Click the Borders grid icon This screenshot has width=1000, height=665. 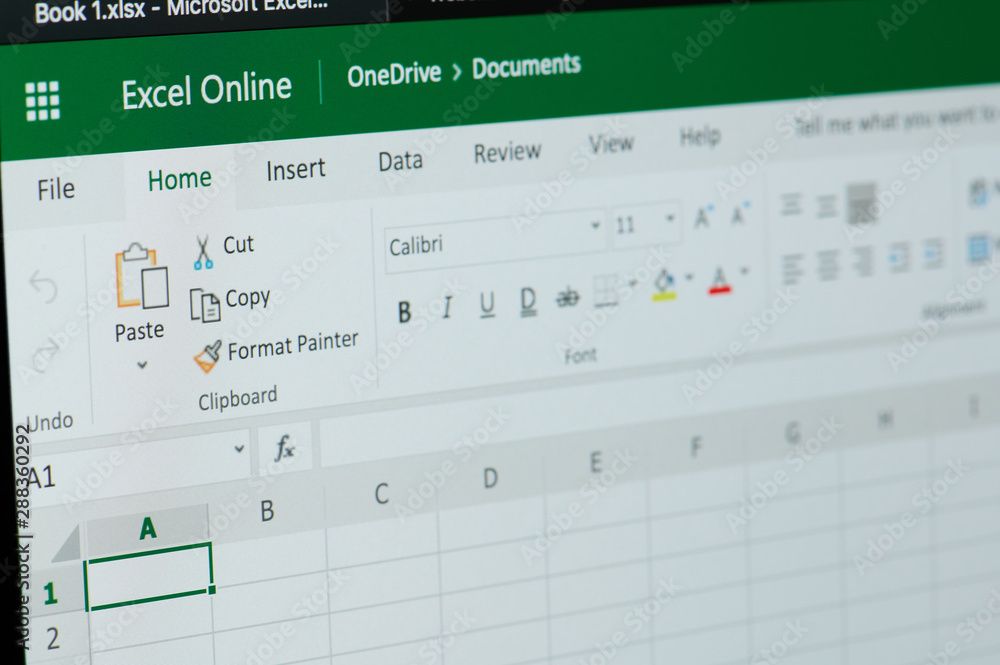coord(605,291)
